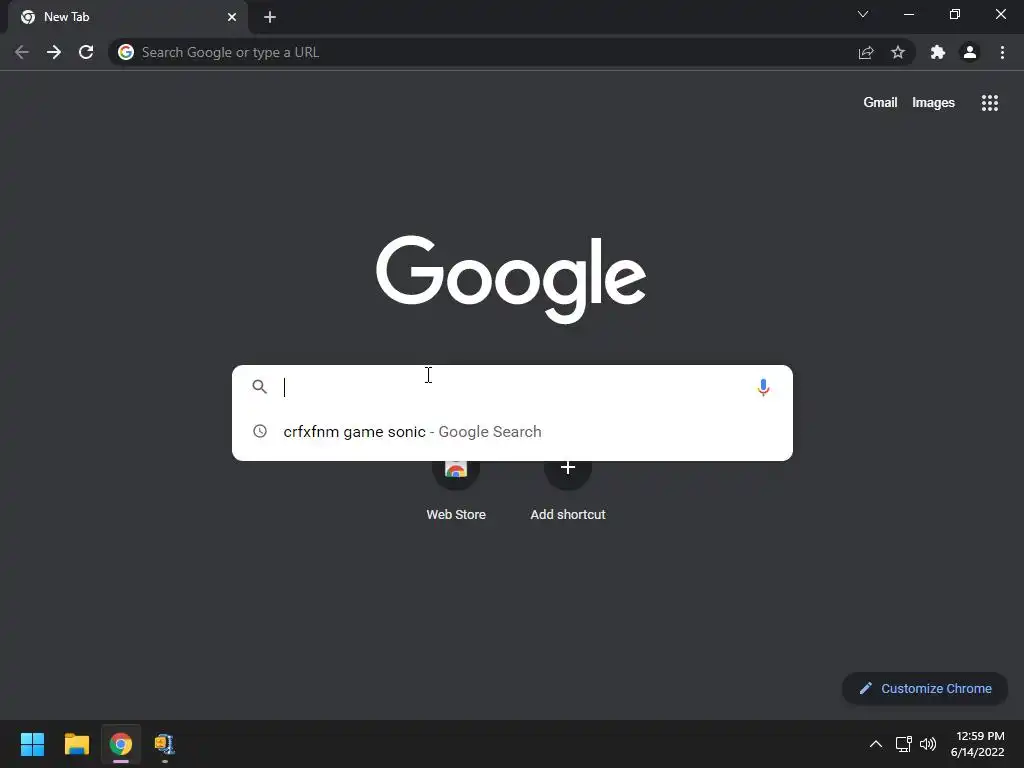Bookmark this tab with star icon
The image size is (1024, 768).
pyautogui.click(x=898, y=52)
